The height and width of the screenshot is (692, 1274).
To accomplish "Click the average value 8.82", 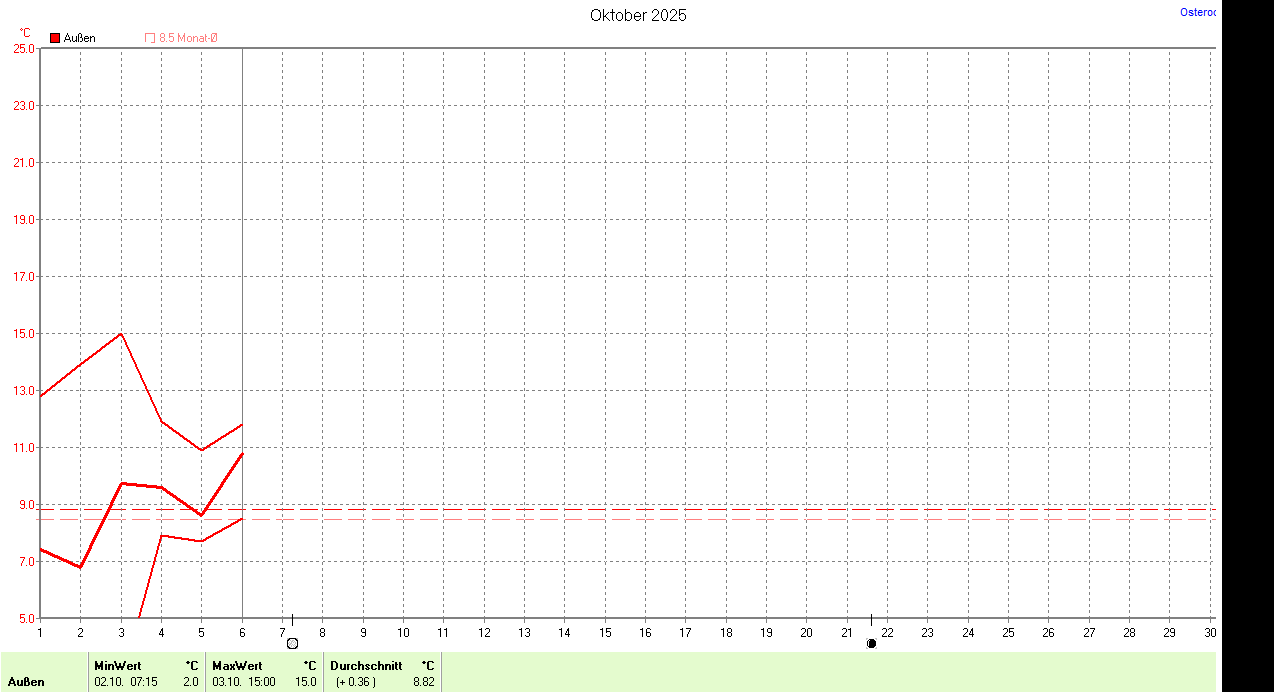I will point(424,682).
